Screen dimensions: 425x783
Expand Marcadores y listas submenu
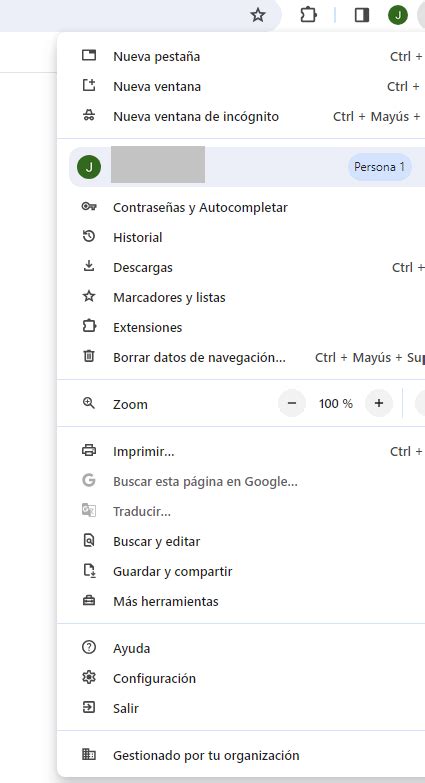click(241, 297)
